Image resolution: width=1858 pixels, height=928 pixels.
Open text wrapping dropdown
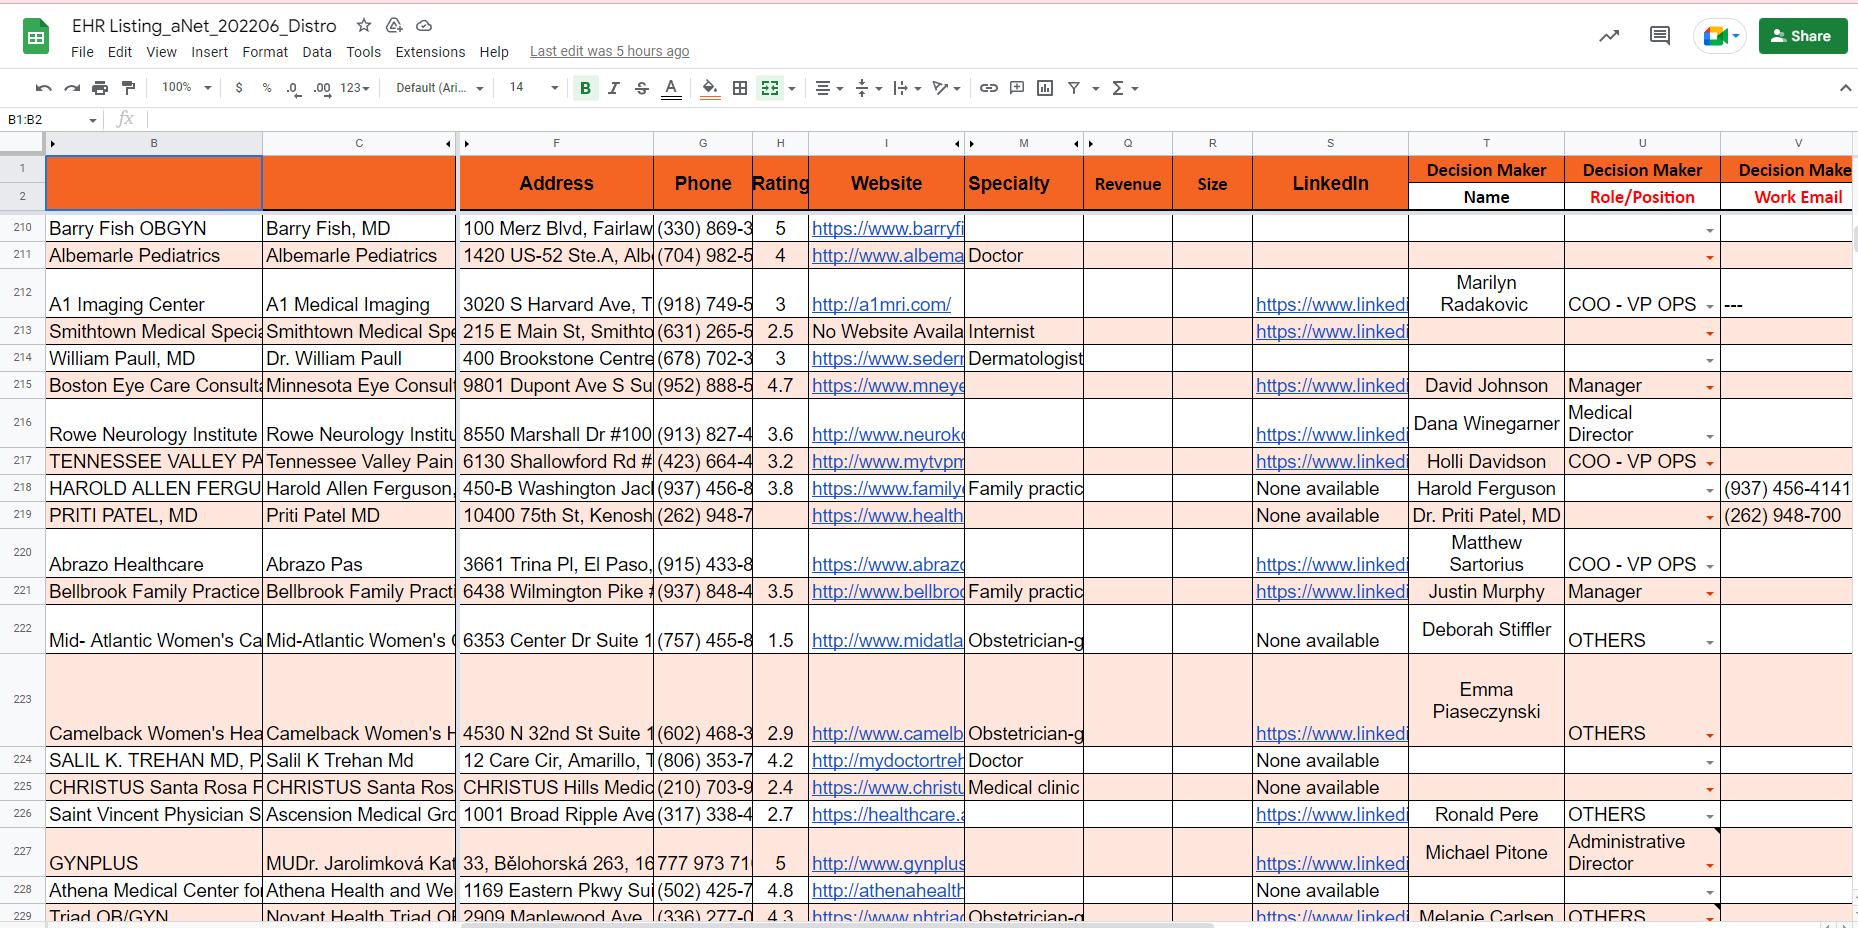pyautogui.click(x=907, y=88)
